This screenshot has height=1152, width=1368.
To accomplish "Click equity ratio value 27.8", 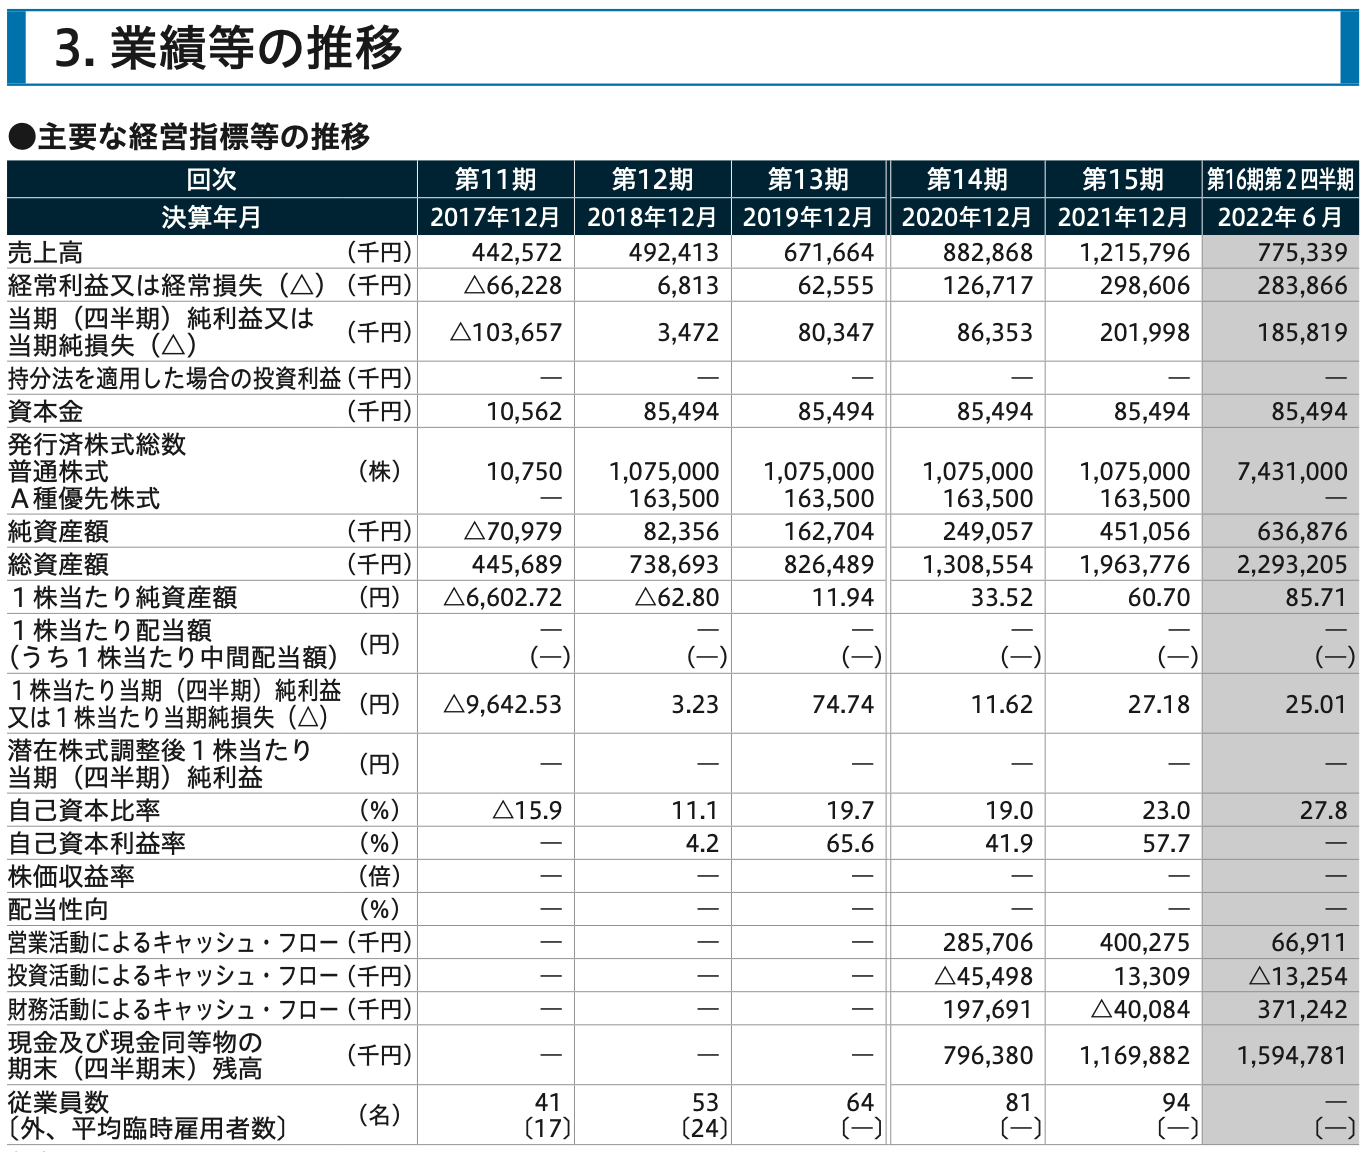I will coord(1324,810).
